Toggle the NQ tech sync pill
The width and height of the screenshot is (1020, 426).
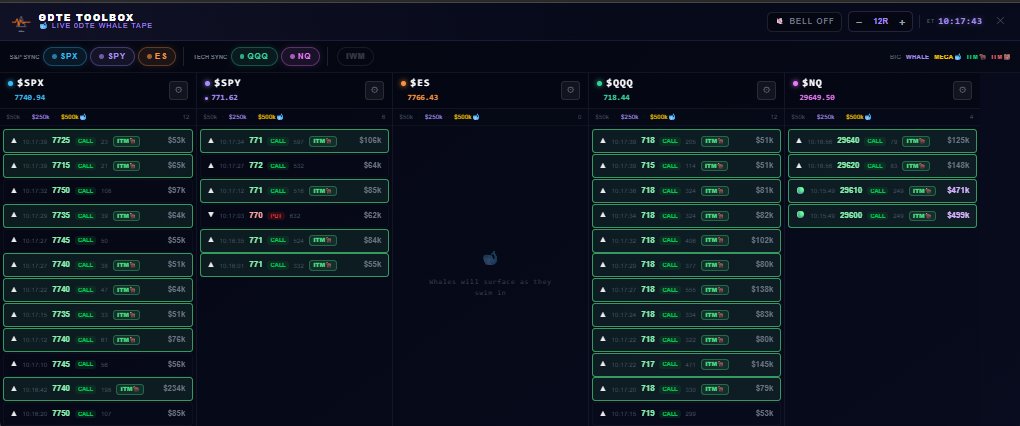[300, 57]
